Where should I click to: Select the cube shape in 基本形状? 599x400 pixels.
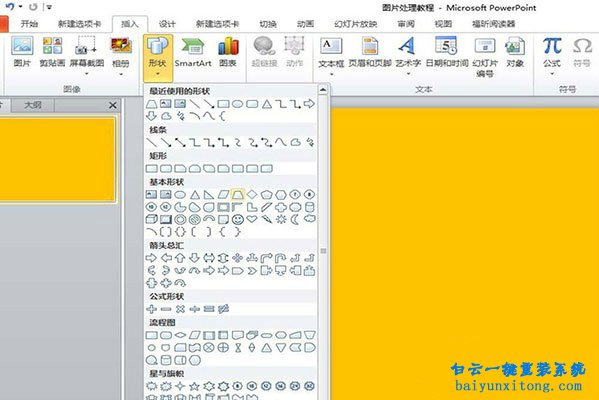(152, 219)
